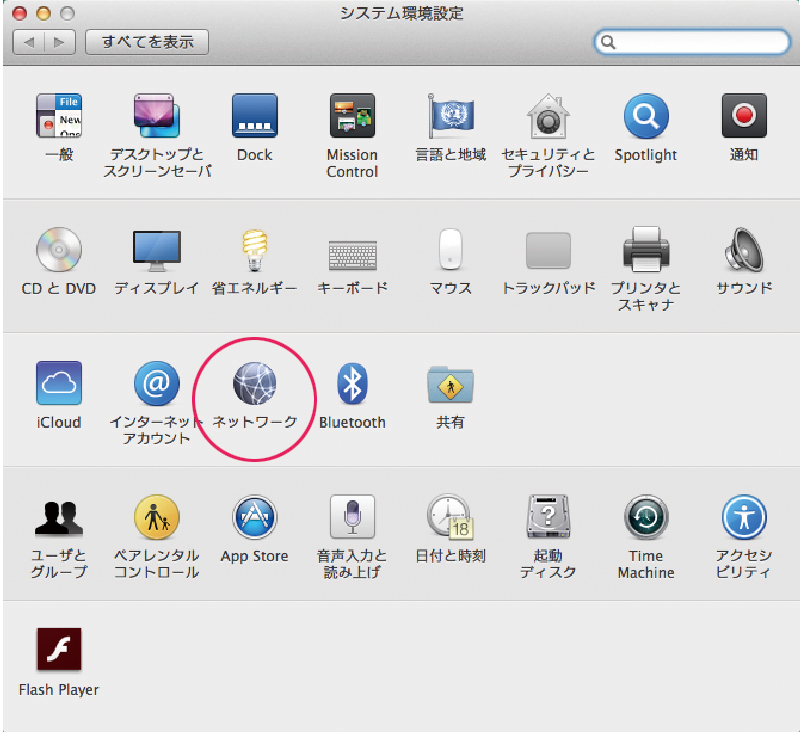Close the システム環境設定 window
Viewport: 802px width, 733px height.
pyautogui.click(x=19, y=13)
